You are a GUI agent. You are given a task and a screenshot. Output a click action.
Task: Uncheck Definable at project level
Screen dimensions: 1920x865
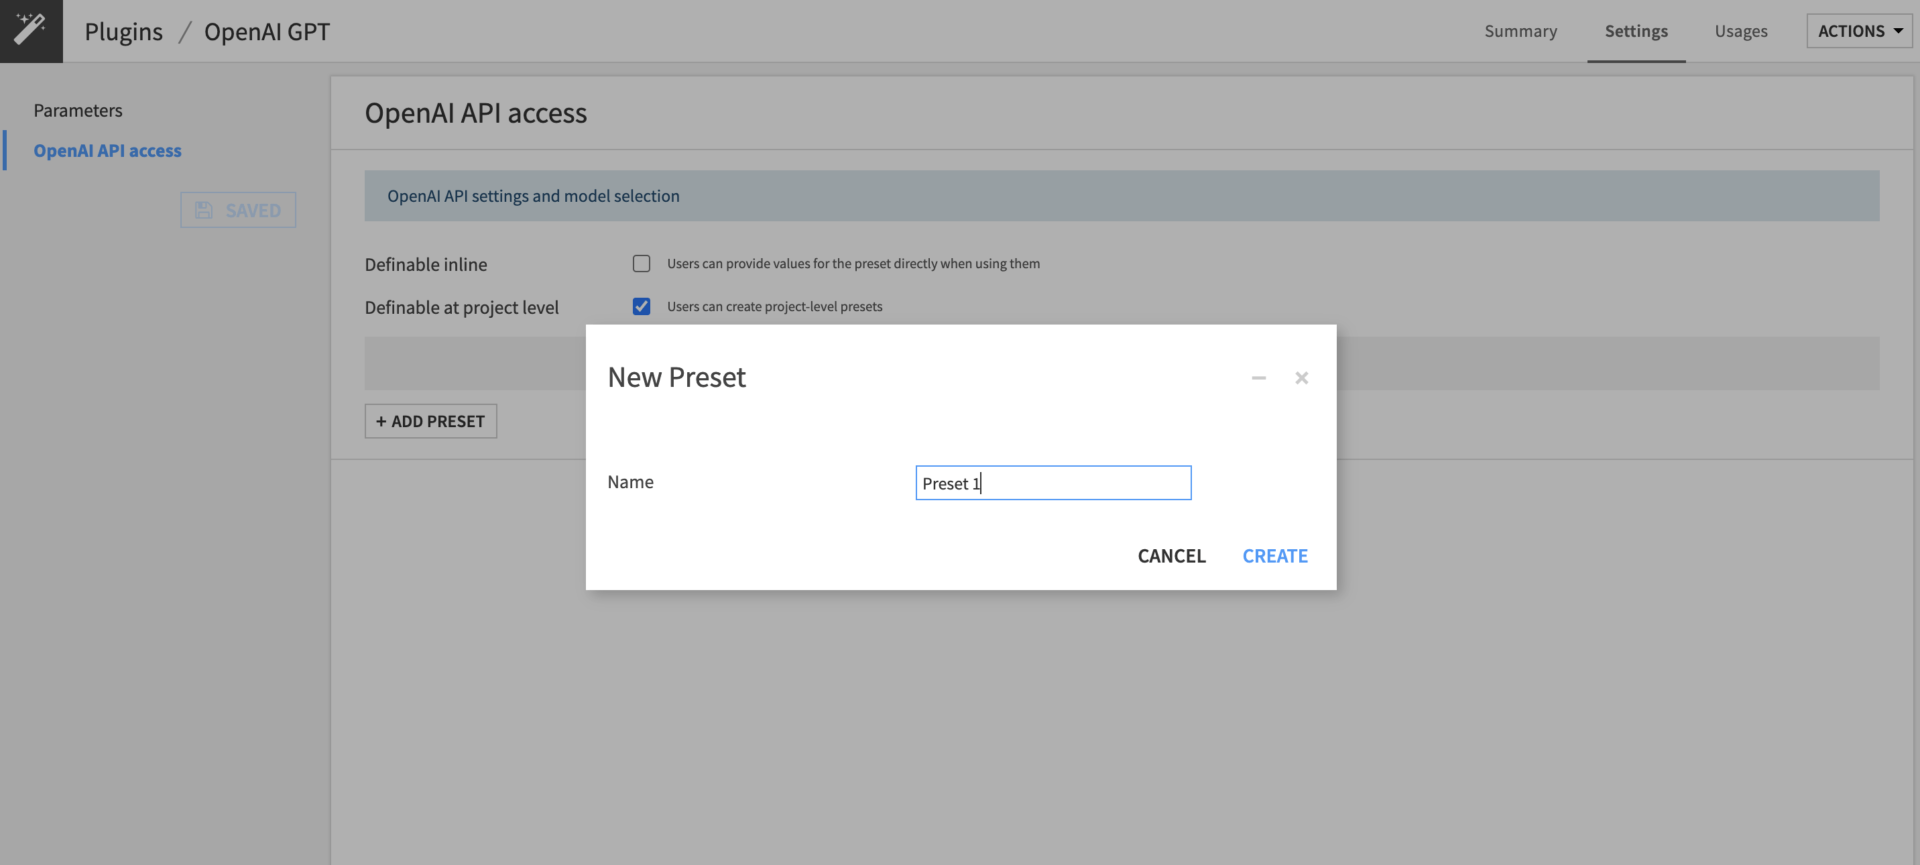coord(641,306)
